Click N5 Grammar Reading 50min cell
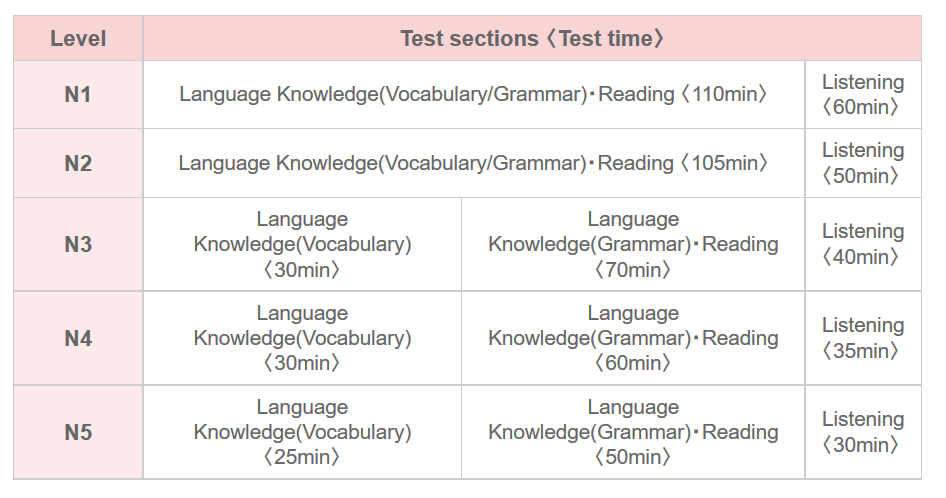Viewport: 946px width, 498px height. [632, 432]
